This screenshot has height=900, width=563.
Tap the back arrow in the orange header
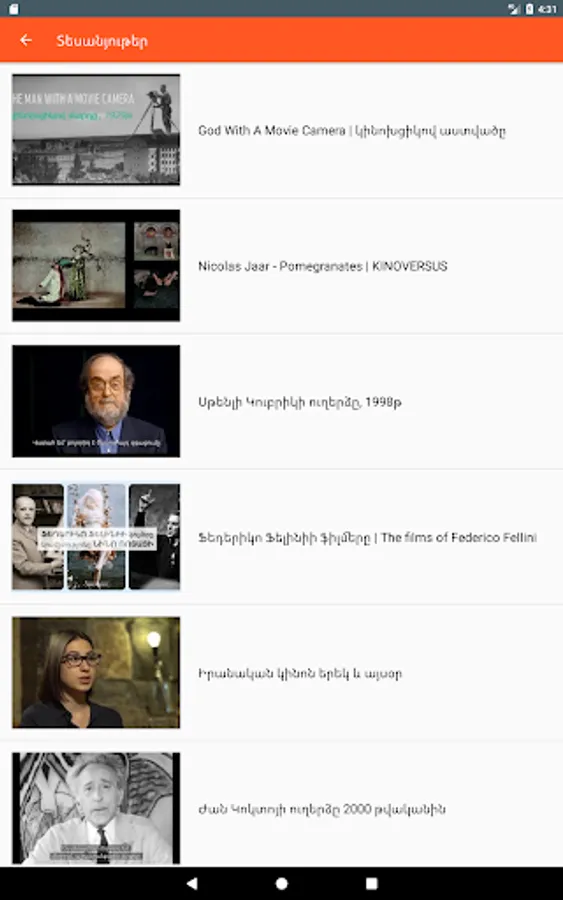(x=26, y=40)
